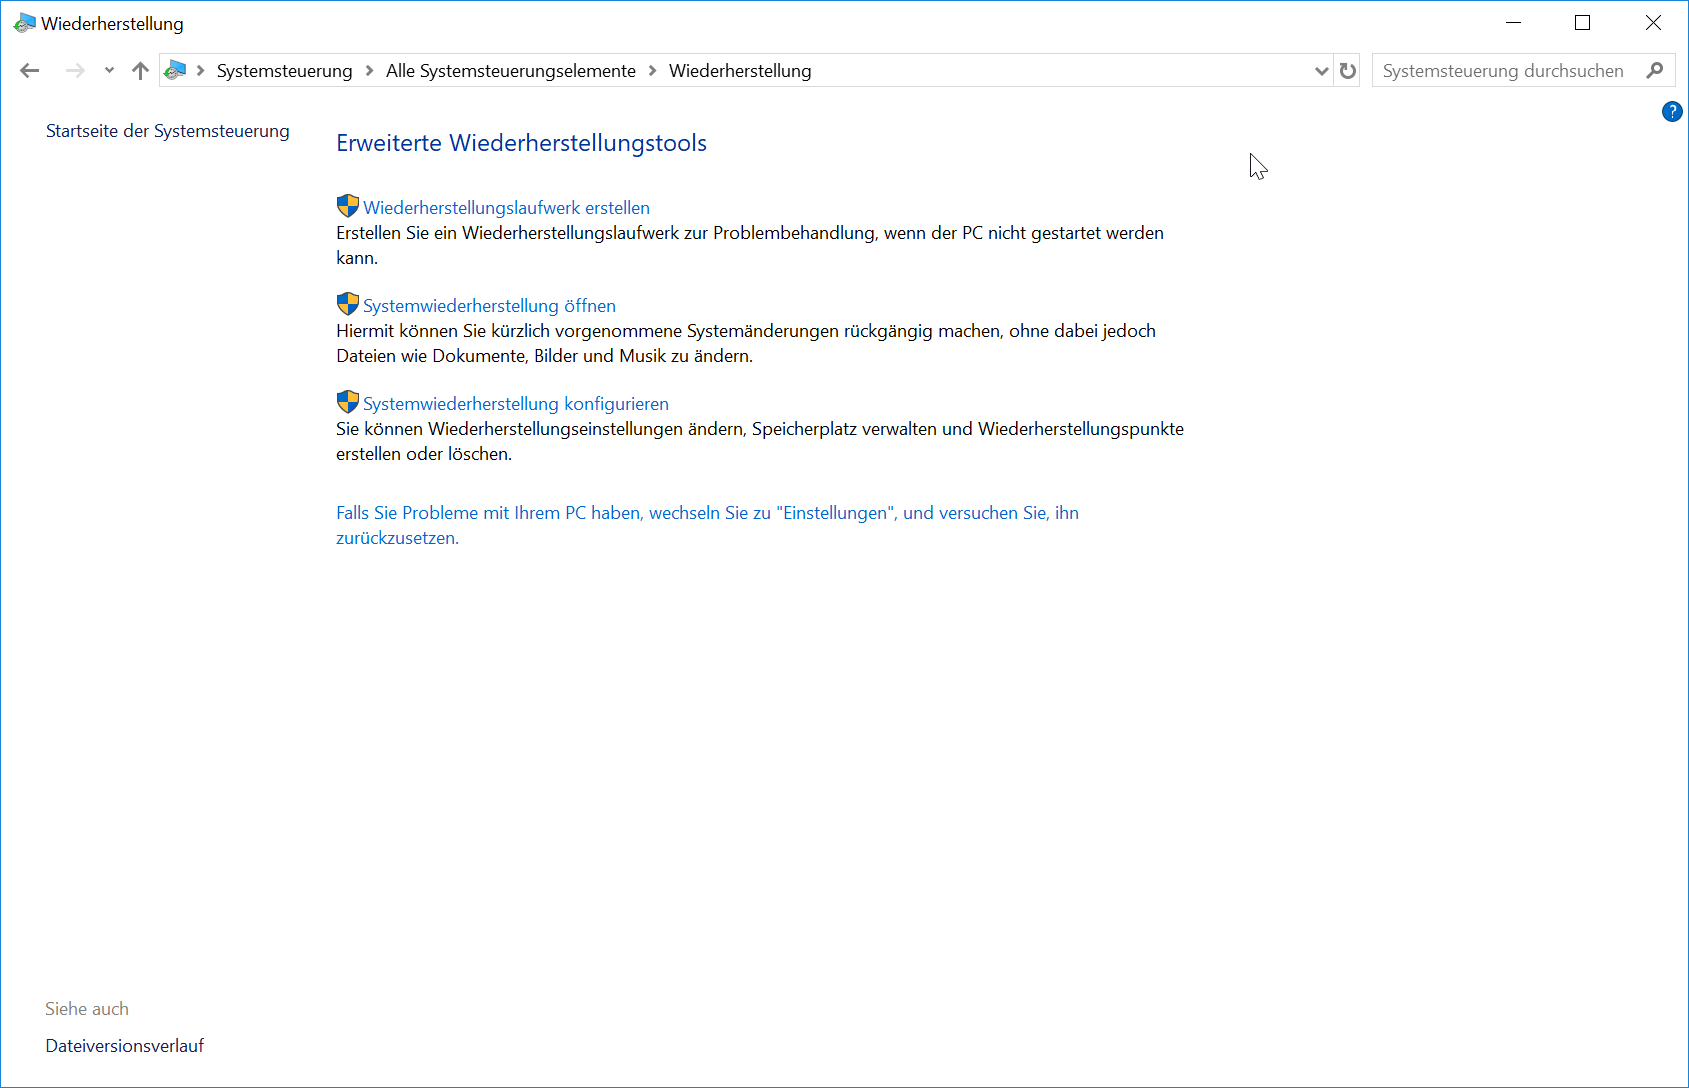
Task: Open Dateiversionsverlauf under Siehe auch
Action: (125, 1046)
